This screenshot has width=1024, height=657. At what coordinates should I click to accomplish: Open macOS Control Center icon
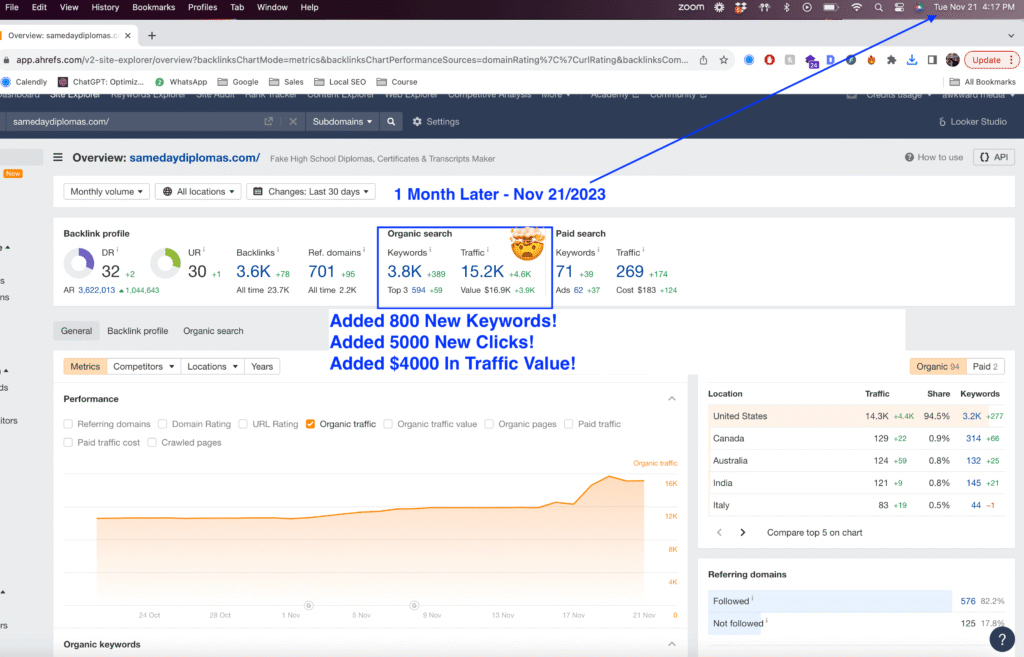point(899,7)
